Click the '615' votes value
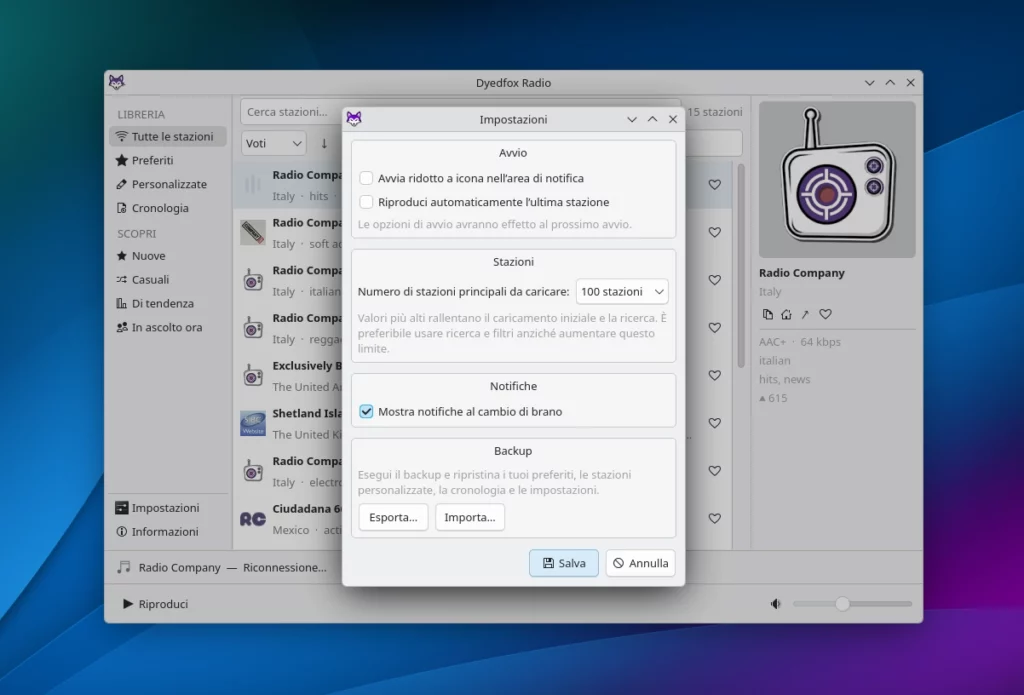The width and height of the screenshot is (1024, 695). (777, 398)
